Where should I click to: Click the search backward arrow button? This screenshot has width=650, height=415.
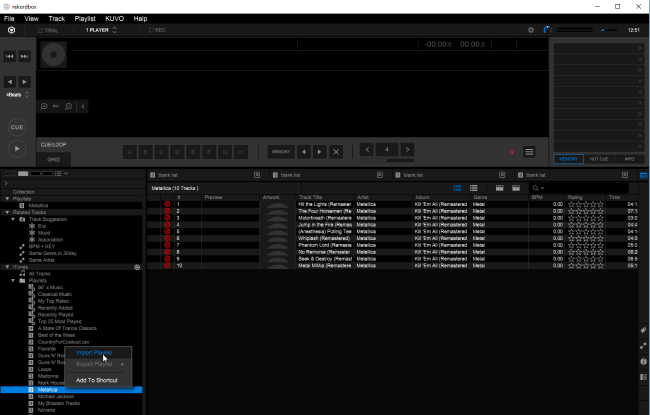click(10, 82)
